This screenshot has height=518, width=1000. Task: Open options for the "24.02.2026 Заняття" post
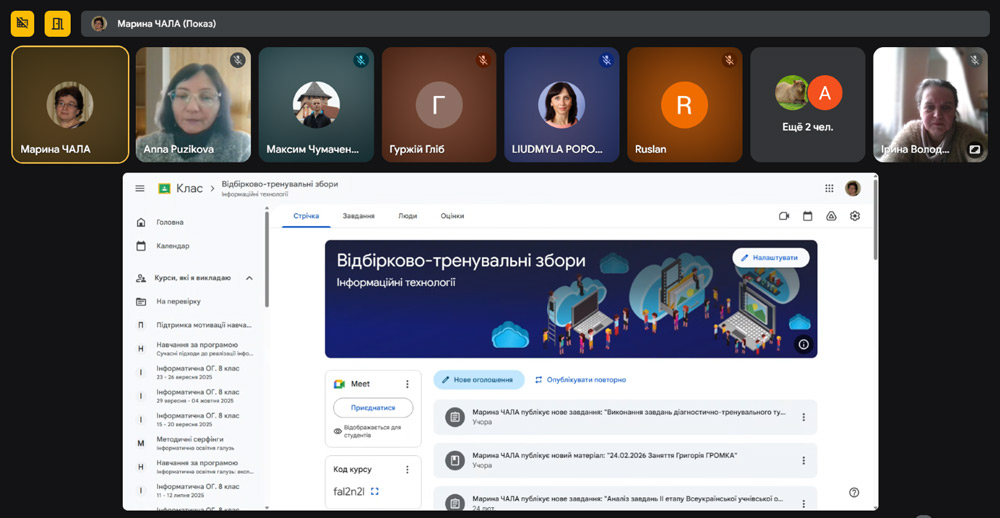click(804, 461)
